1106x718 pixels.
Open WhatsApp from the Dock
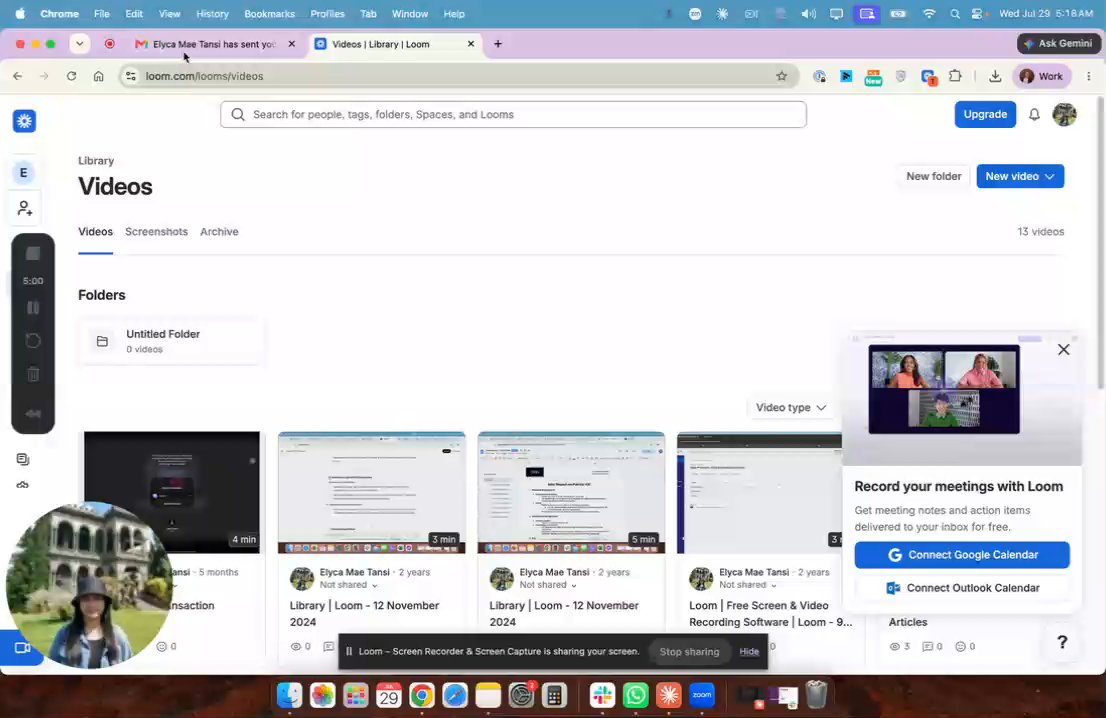pos(636,696)
